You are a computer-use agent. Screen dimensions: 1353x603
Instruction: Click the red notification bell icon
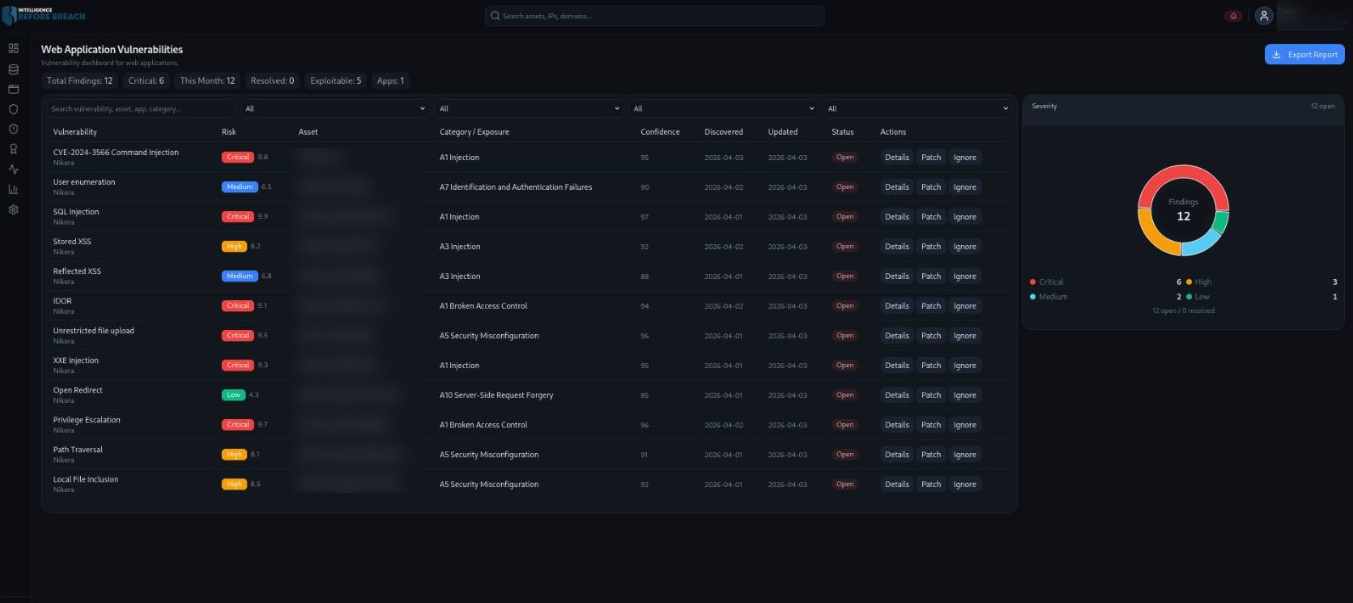click(x=1233, y=16)
